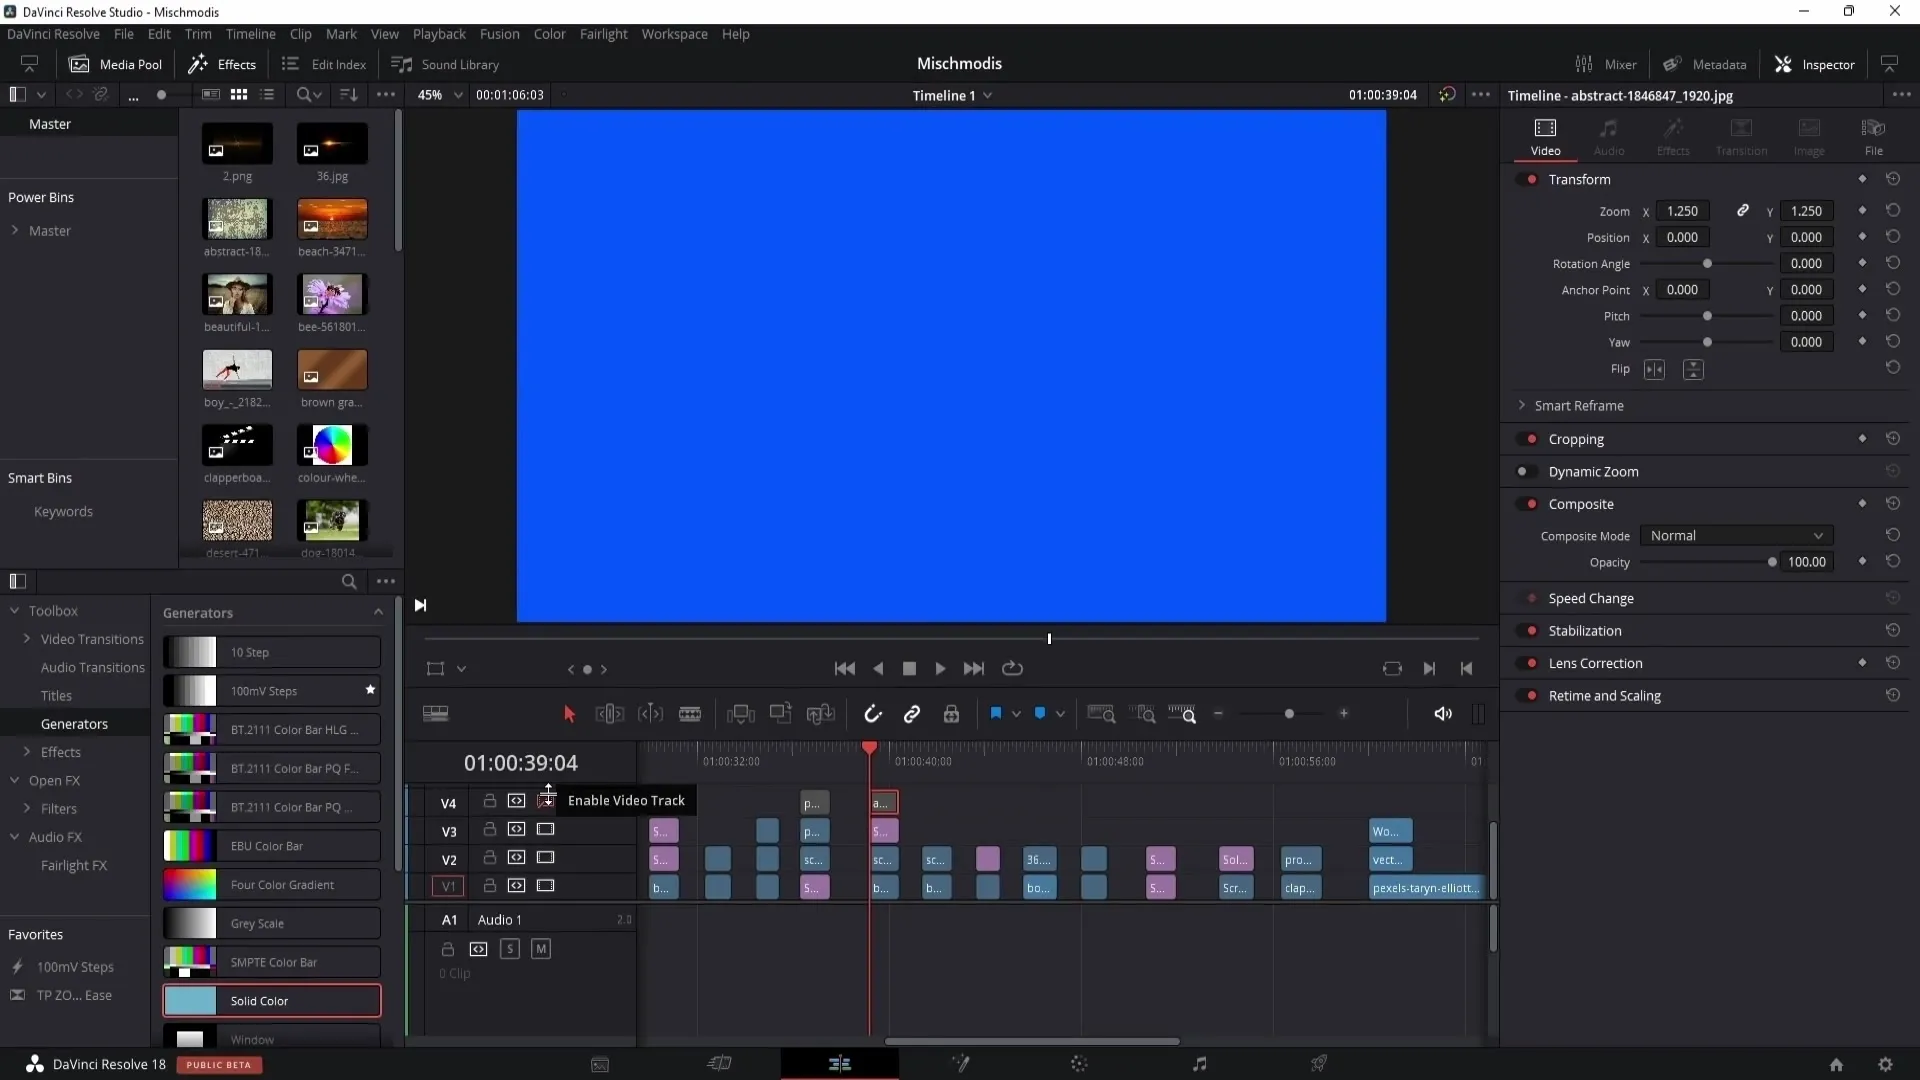
Task: Select the Dynamic Trim mode icon
Action: pos(650,713)
